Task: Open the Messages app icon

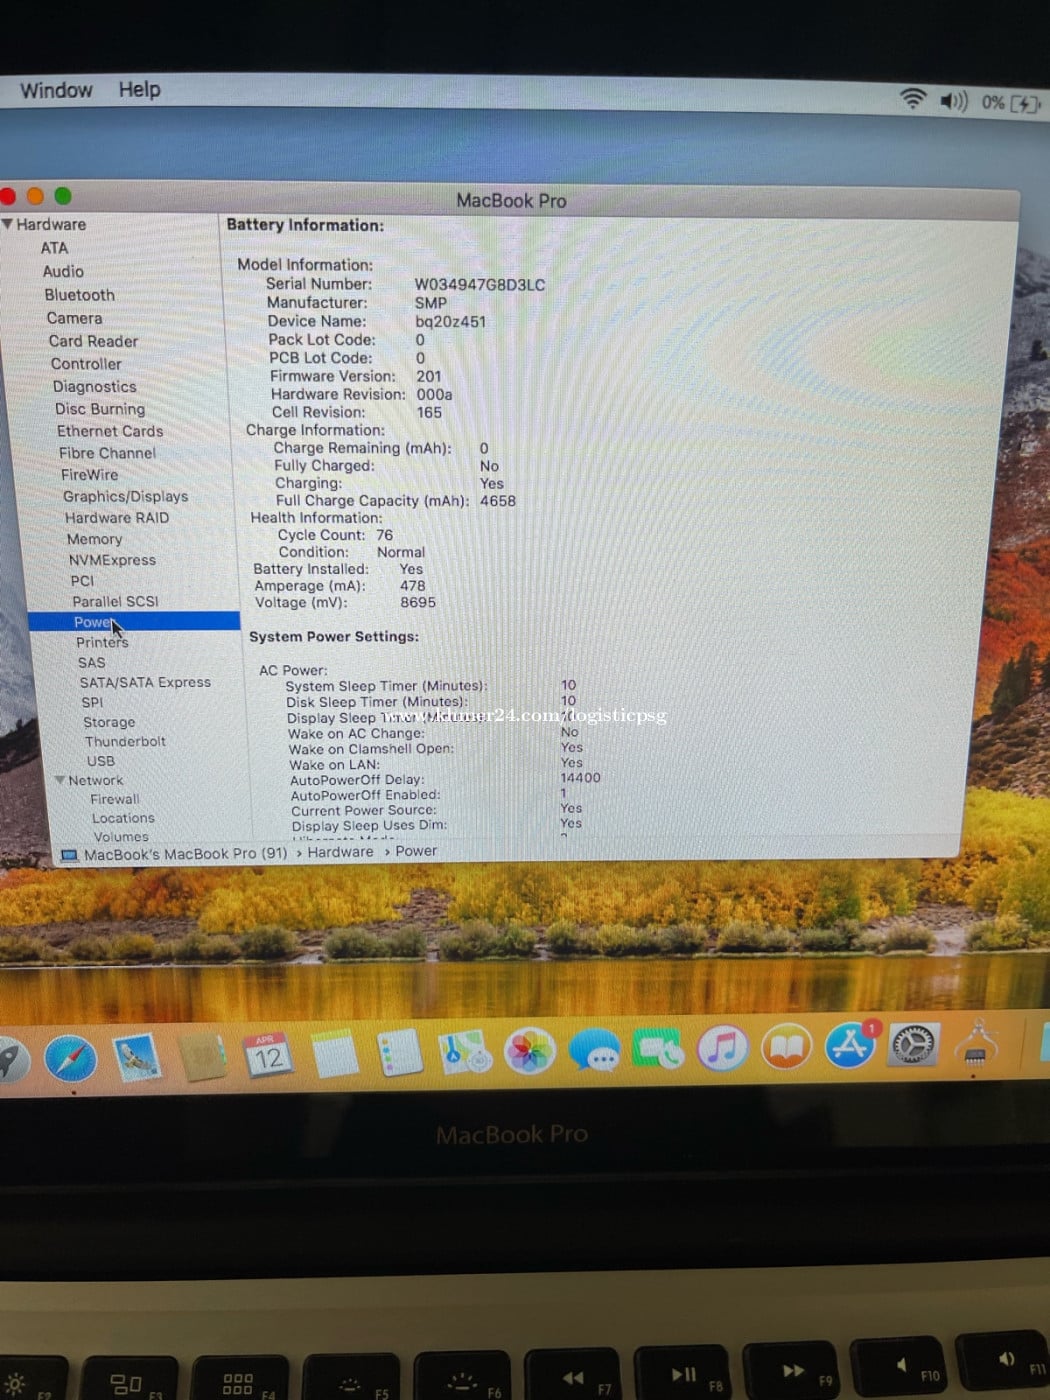Action: [x=594, y=1052]
